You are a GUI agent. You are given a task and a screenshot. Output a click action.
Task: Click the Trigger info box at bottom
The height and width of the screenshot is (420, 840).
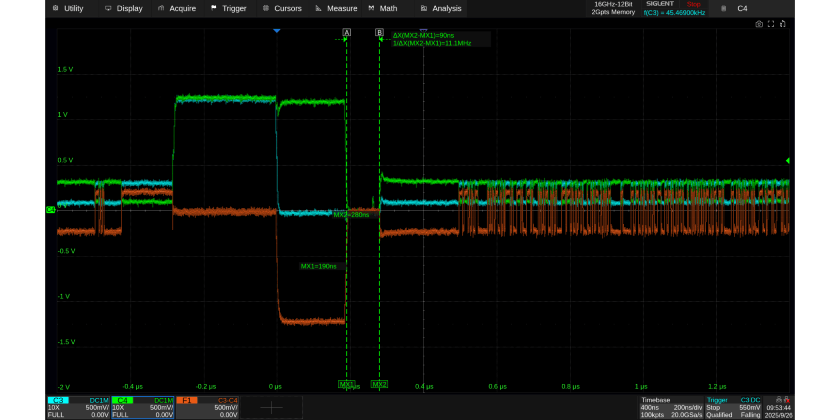click(733, 407)
